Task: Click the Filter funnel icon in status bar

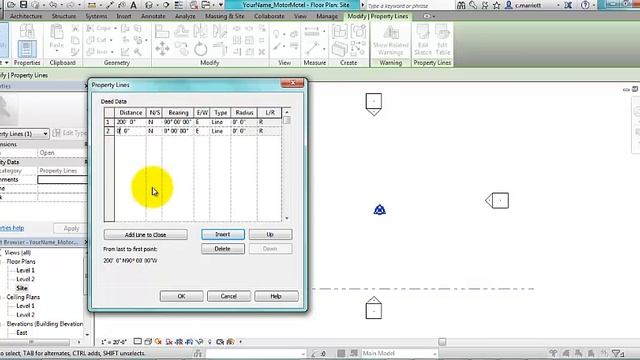Action: 616,353
